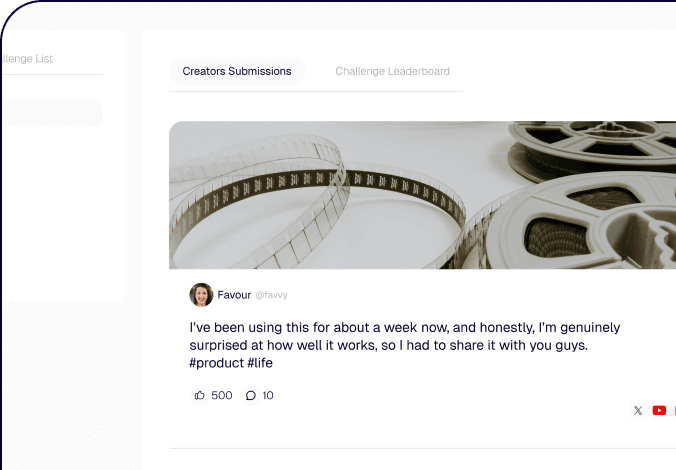Click the post text starting "I've been using"

coord(404,336)
